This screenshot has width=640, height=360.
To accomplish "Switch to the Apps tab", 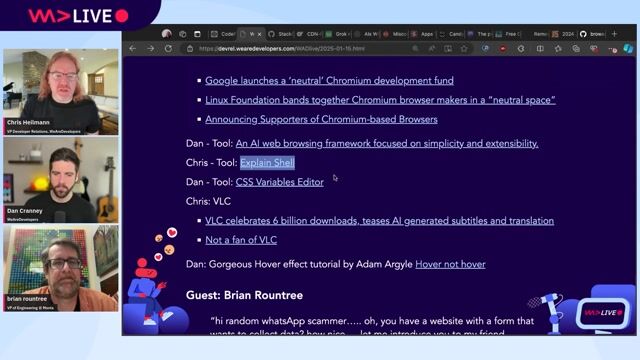I will [x=422, y=34].
